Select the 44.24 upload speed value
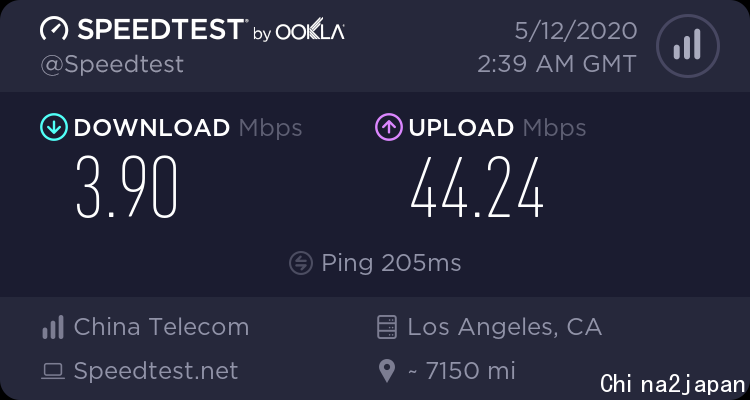The image size is (750, 400). point(477,187)
